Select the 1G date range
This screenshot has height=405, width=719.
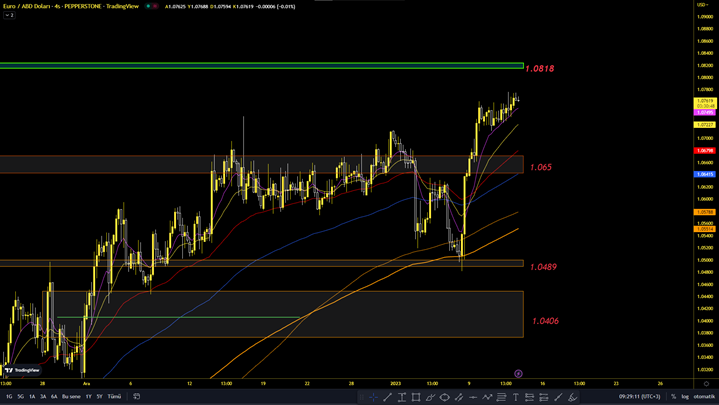pos(9,396)
